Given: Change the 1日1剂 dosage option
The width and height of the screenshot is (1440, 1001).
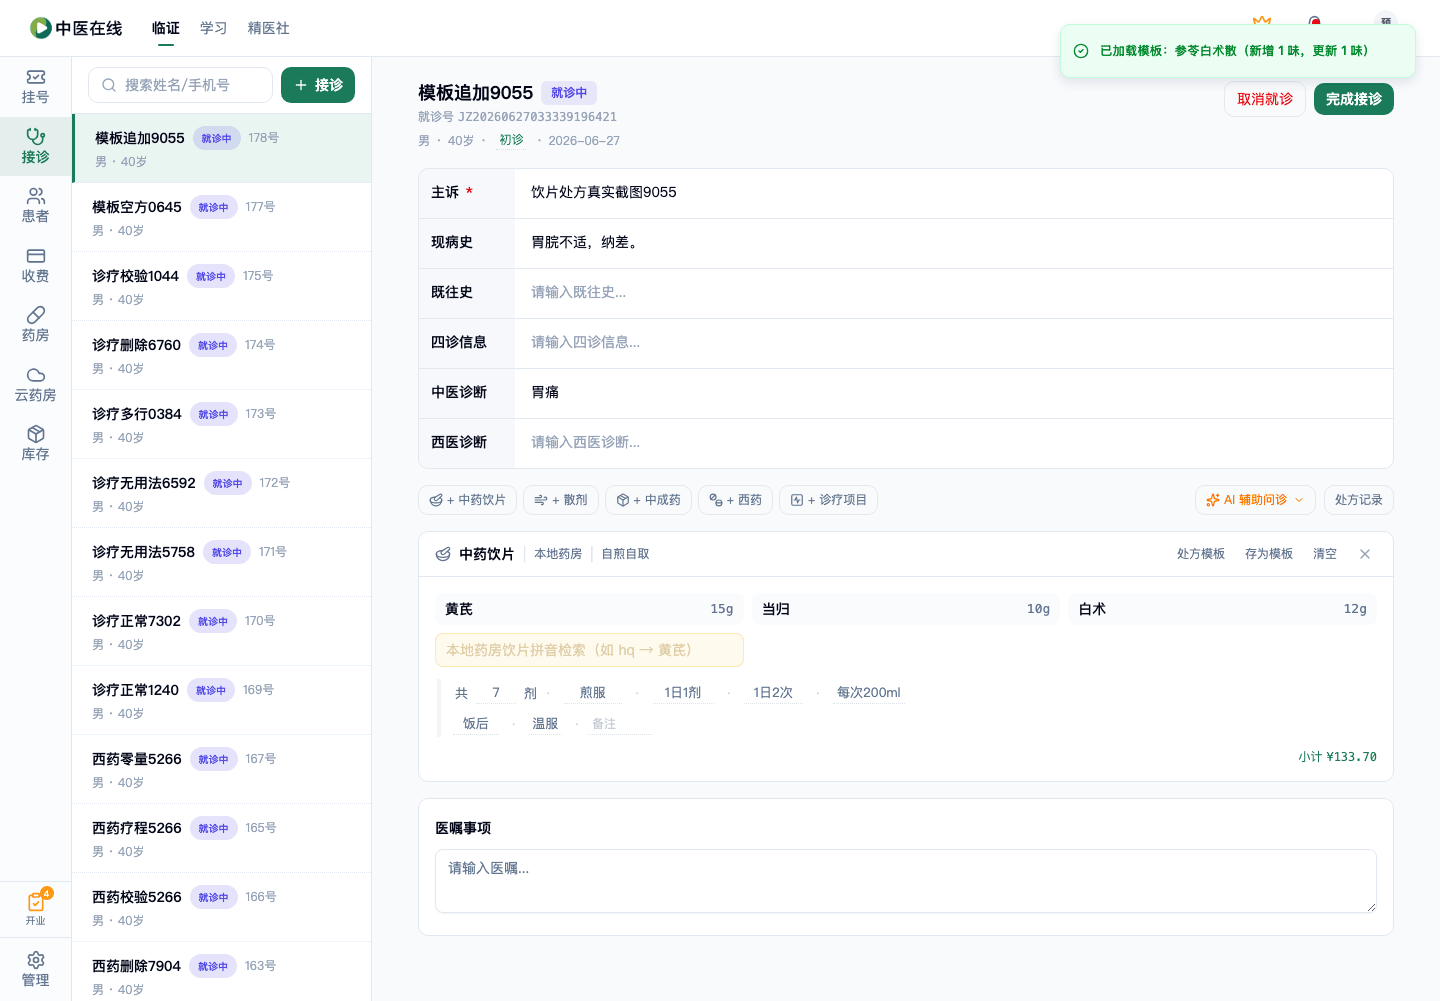Looking at the screenshot, I should (683, 693).
